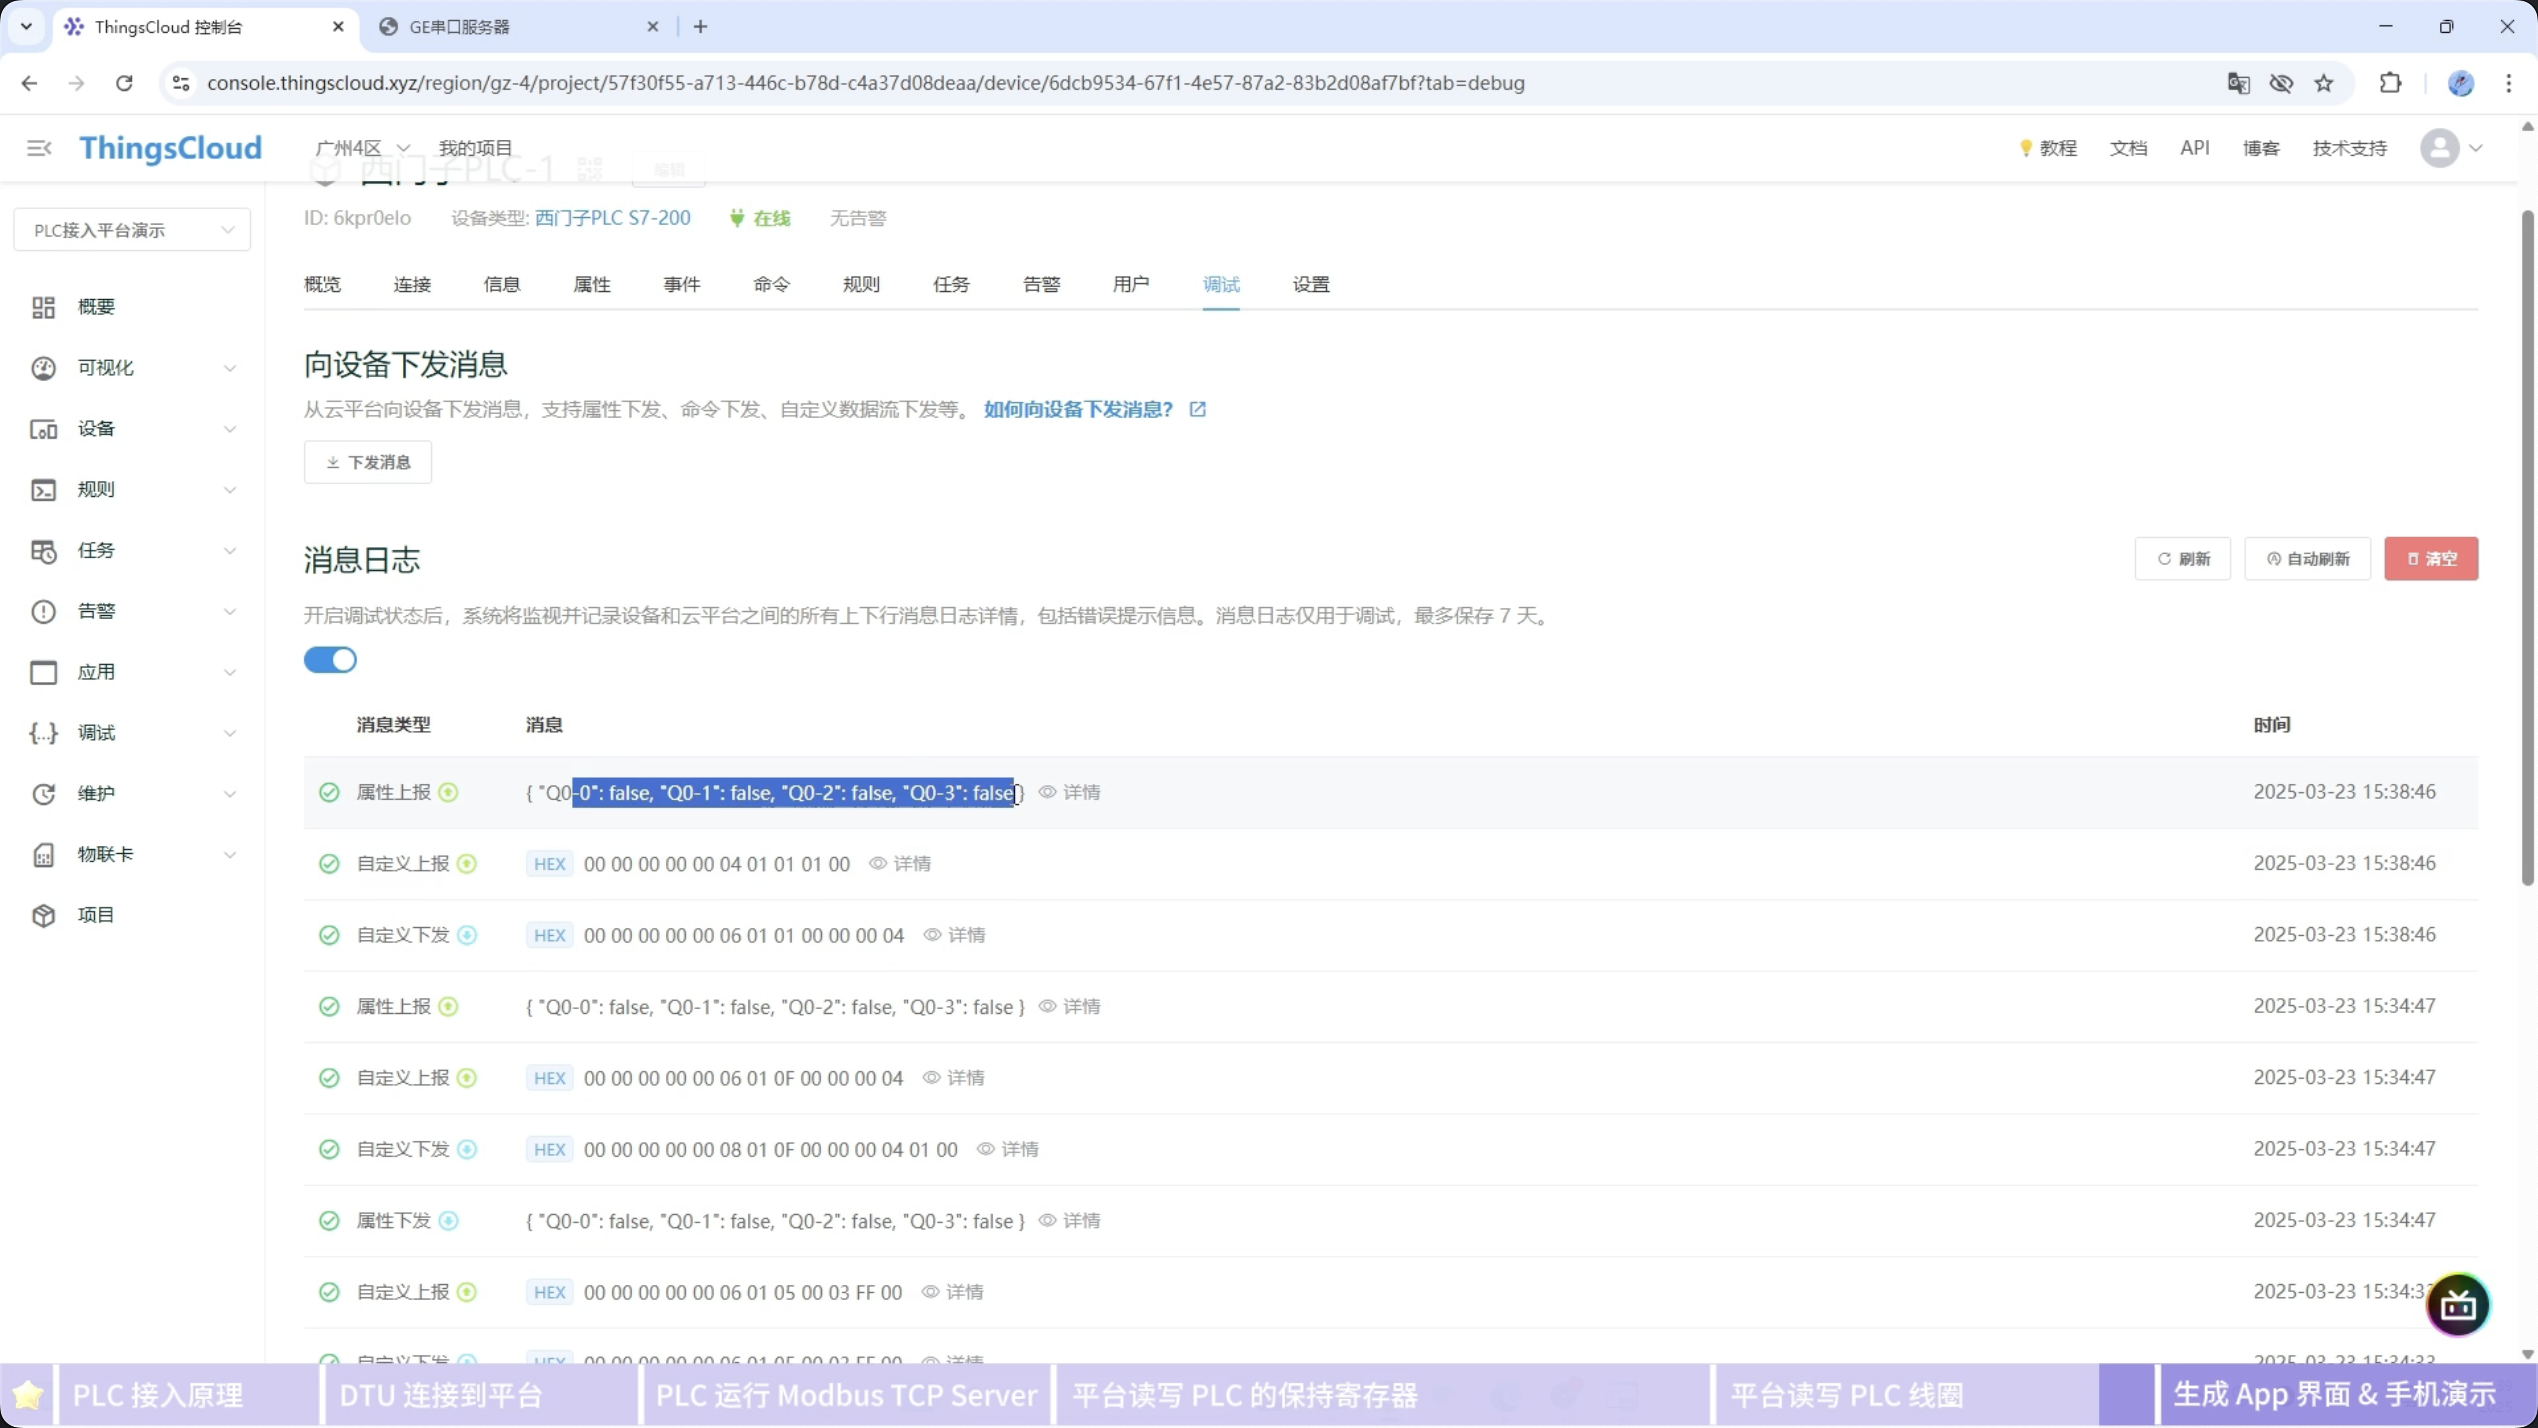Open the PLC接入平台演示 project dropdown
This screenshot has height=1428, width=2538.
point(132,230)
